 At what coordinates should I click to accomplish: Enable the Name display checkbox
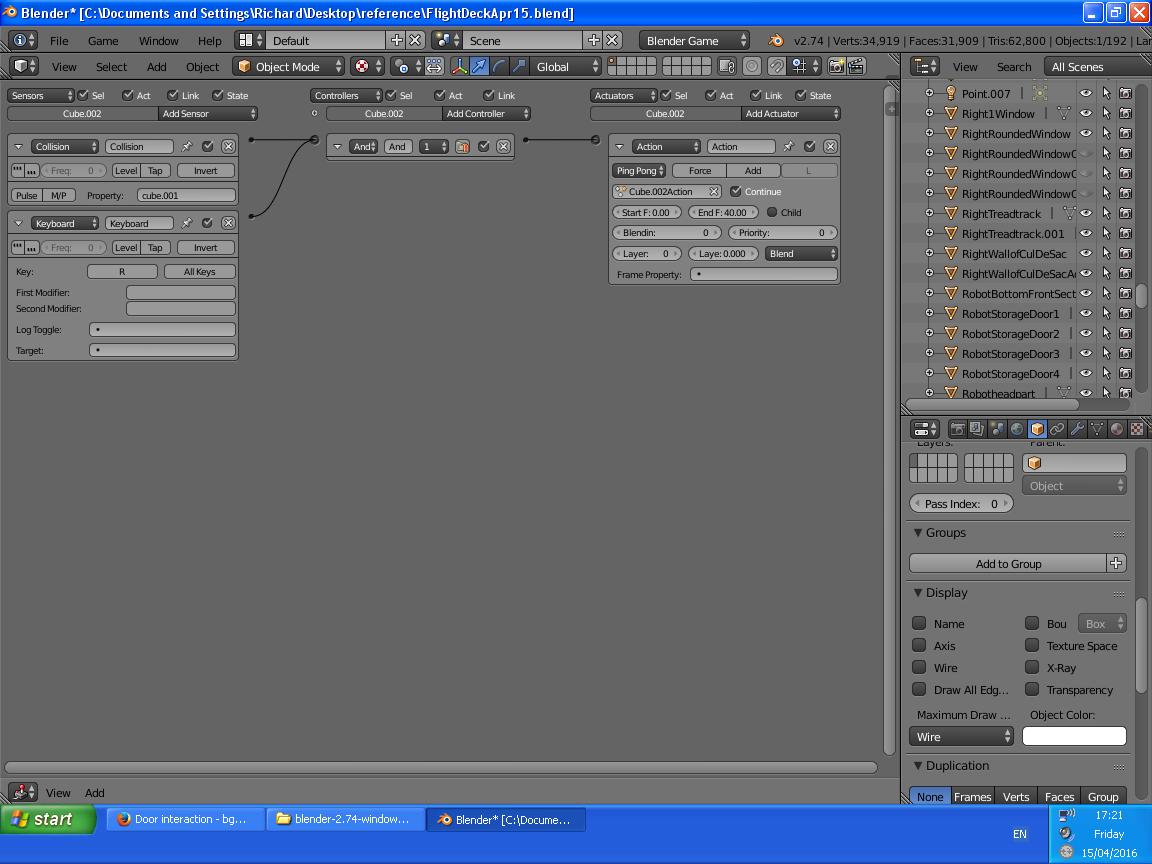pos(918,623)
